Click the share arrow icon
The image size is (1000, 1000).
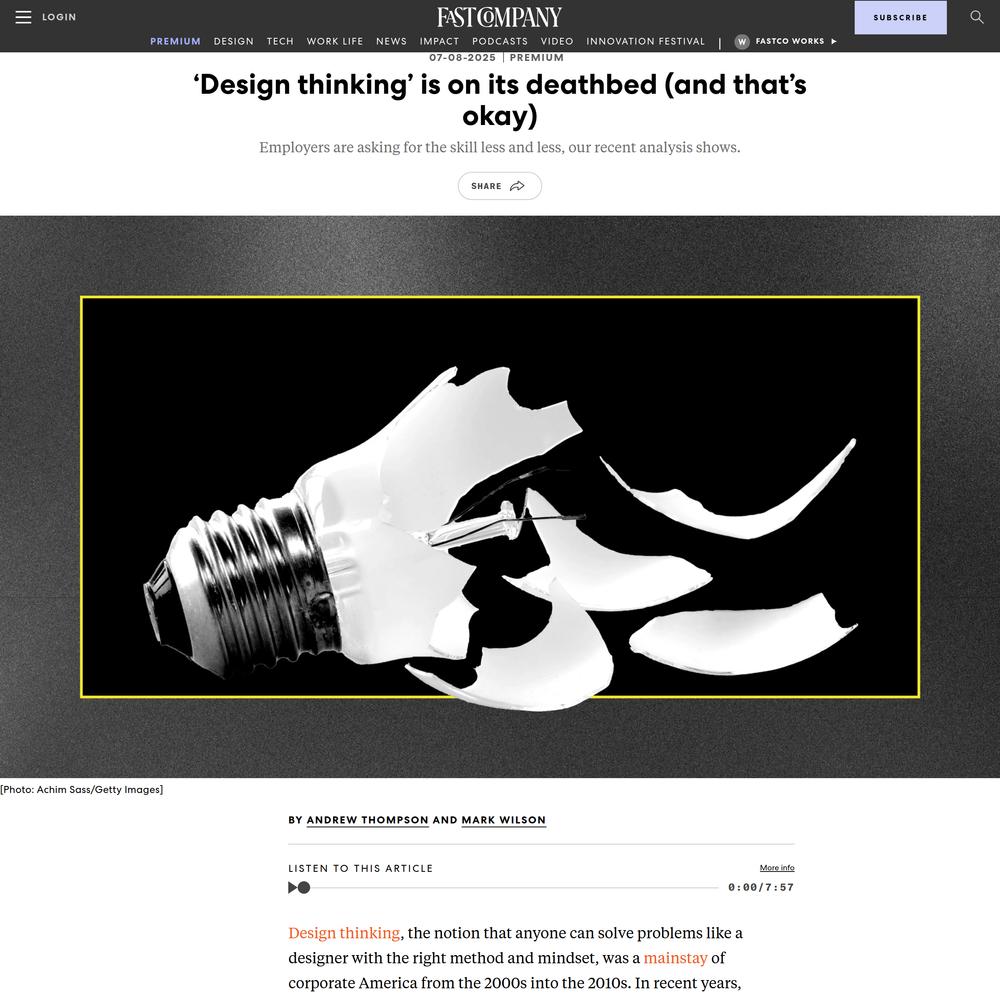(517, 186)
